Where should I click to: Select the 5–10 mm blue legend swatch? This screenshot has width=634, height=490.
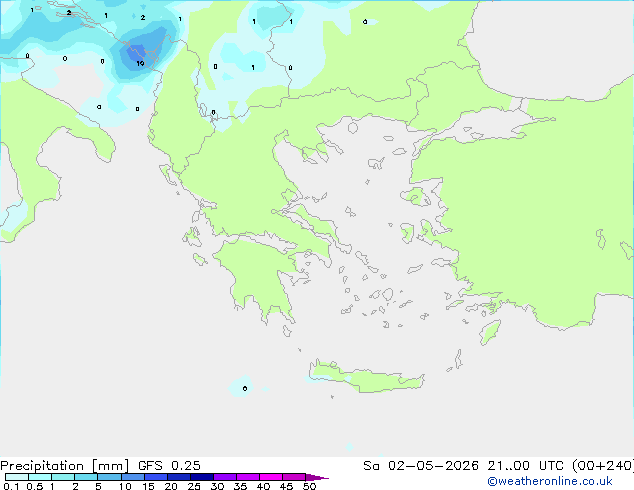point(109,477)
